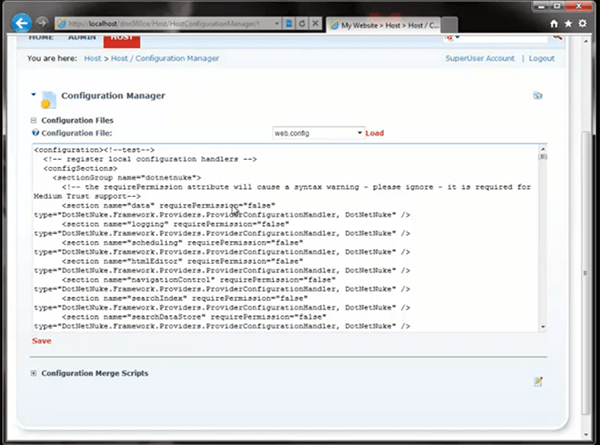Click the section name="scheduling" line
This screenshot has width=600, height=445.
[x=183, y=243]
